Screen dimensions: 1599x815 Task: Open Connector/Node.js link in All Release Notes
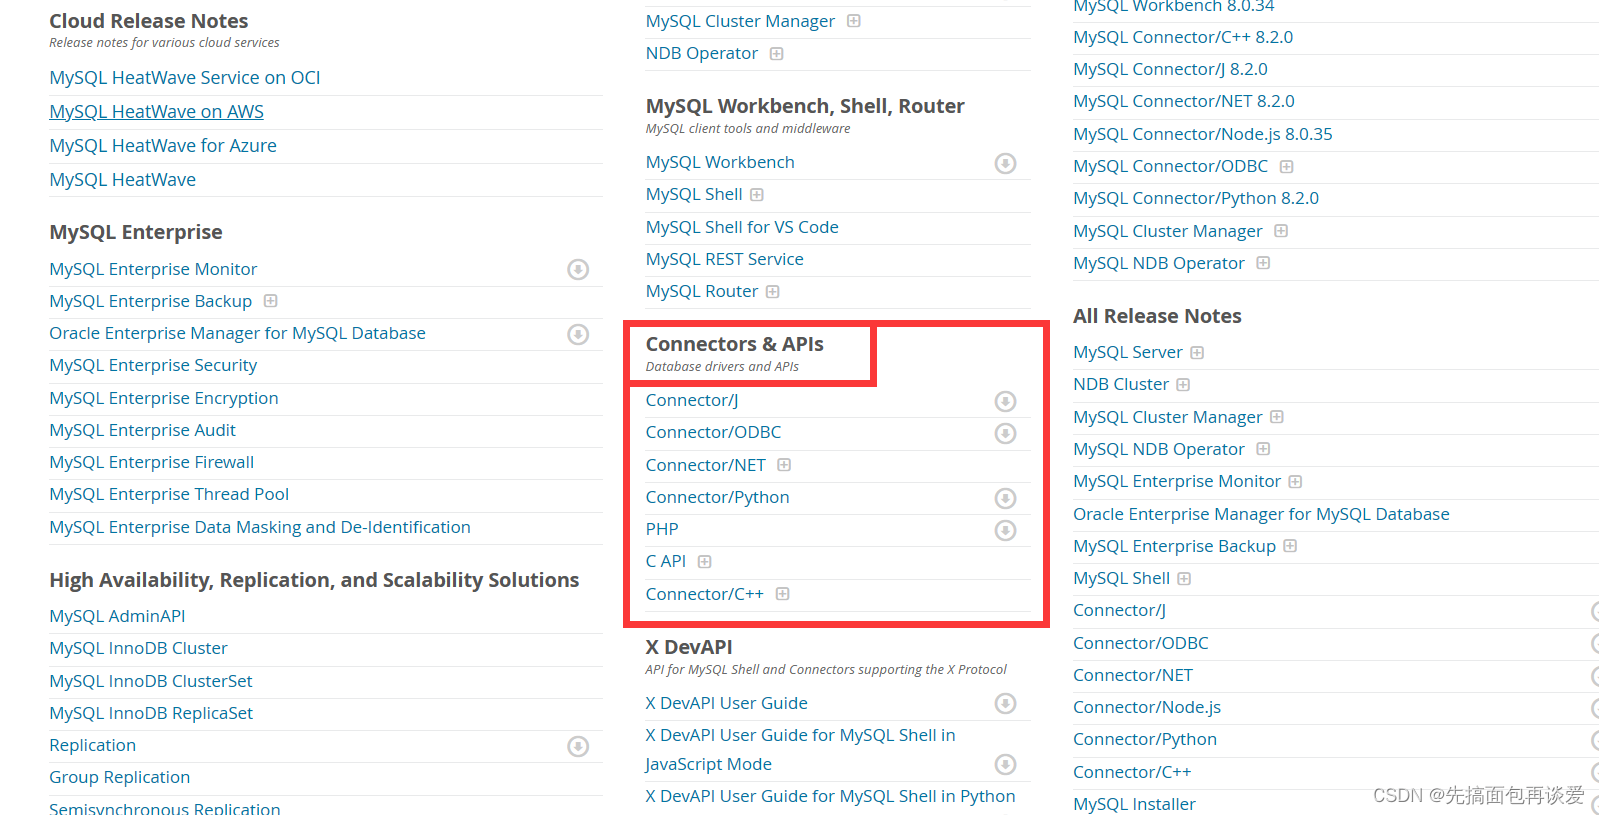click(x=1147, y=707)
